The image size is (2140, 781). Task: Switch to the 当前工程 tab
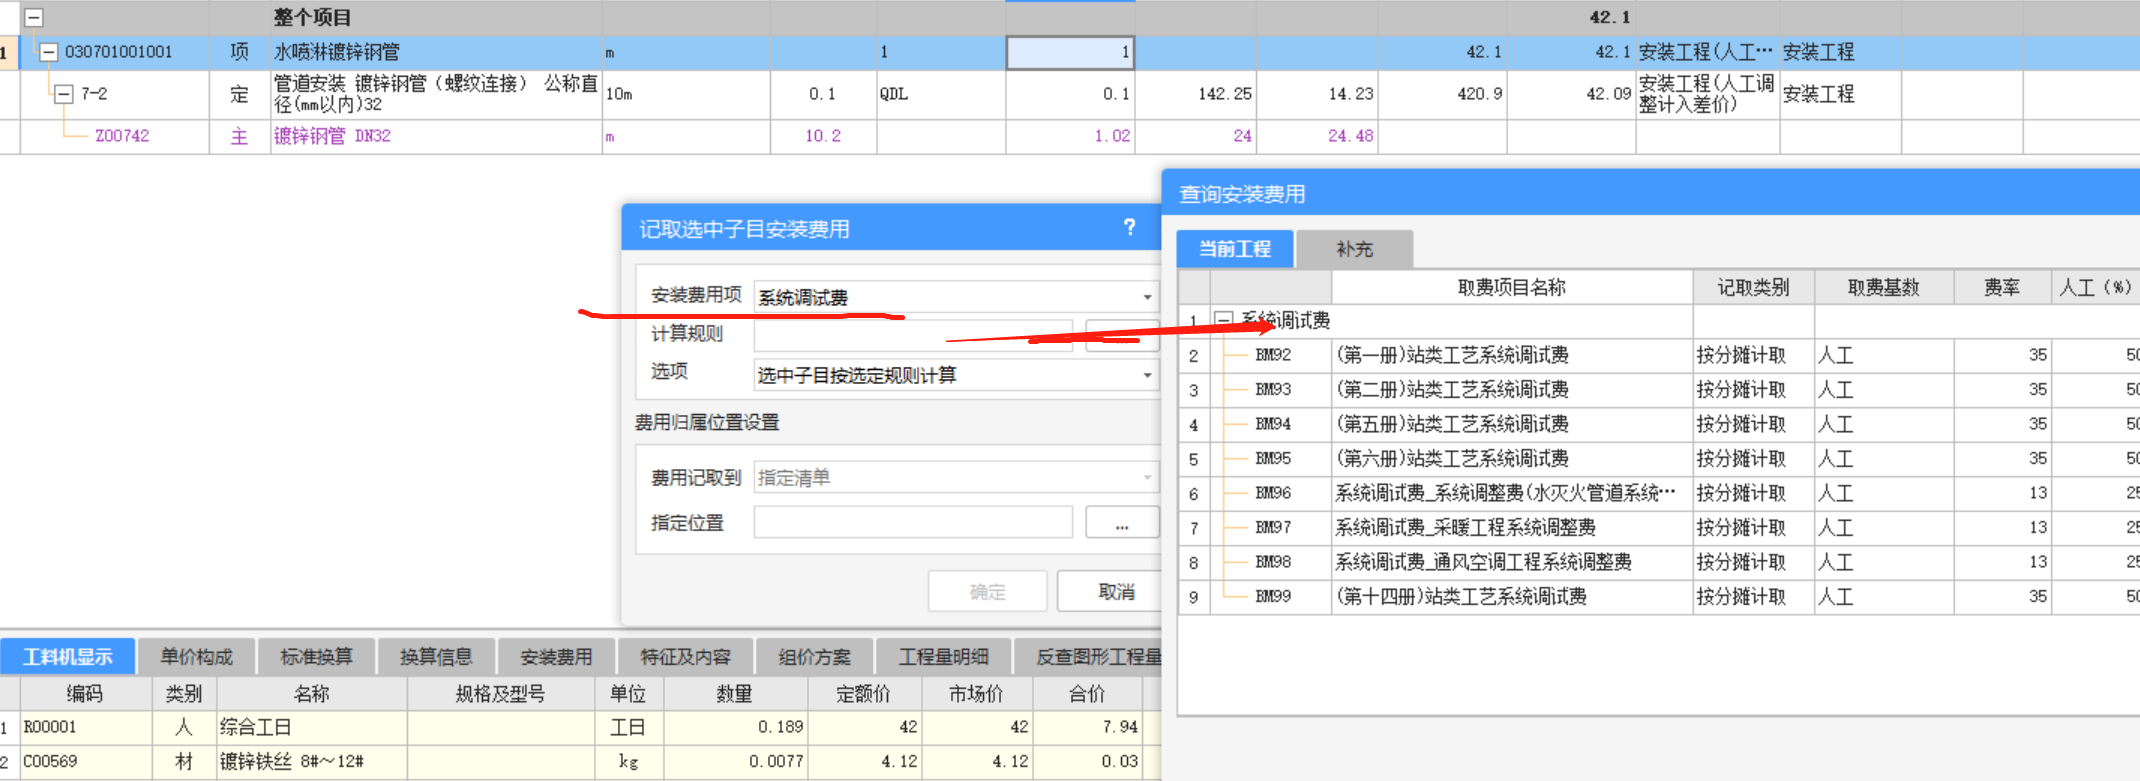(x=1235, y=249)
